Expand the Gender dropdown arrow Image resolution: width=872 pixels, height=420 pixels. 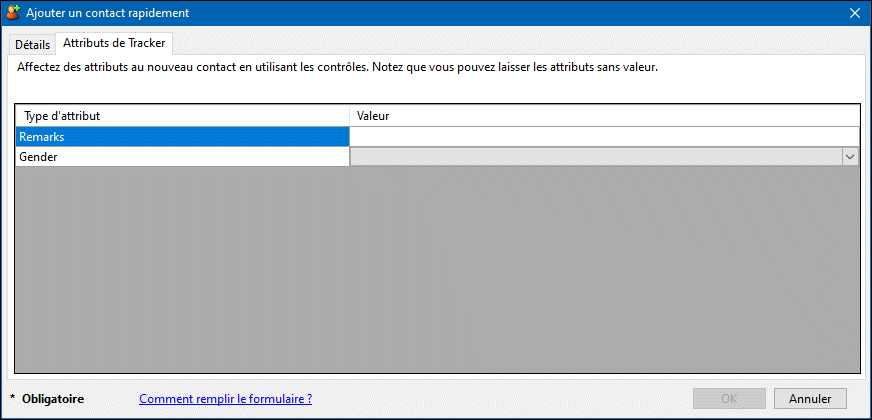(850, 157)
